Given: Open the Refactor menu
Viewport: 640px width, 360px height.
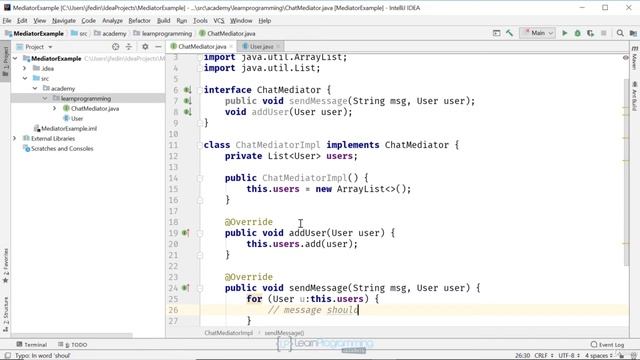Looking at the screenshot, I should point(139,20).
